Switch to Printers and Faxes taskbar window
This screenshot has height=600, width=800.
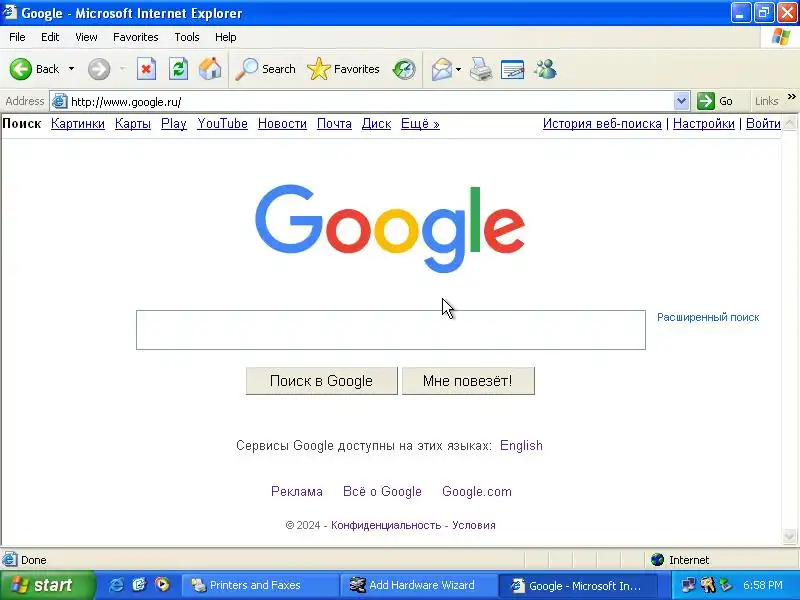[x=260, y=585]
